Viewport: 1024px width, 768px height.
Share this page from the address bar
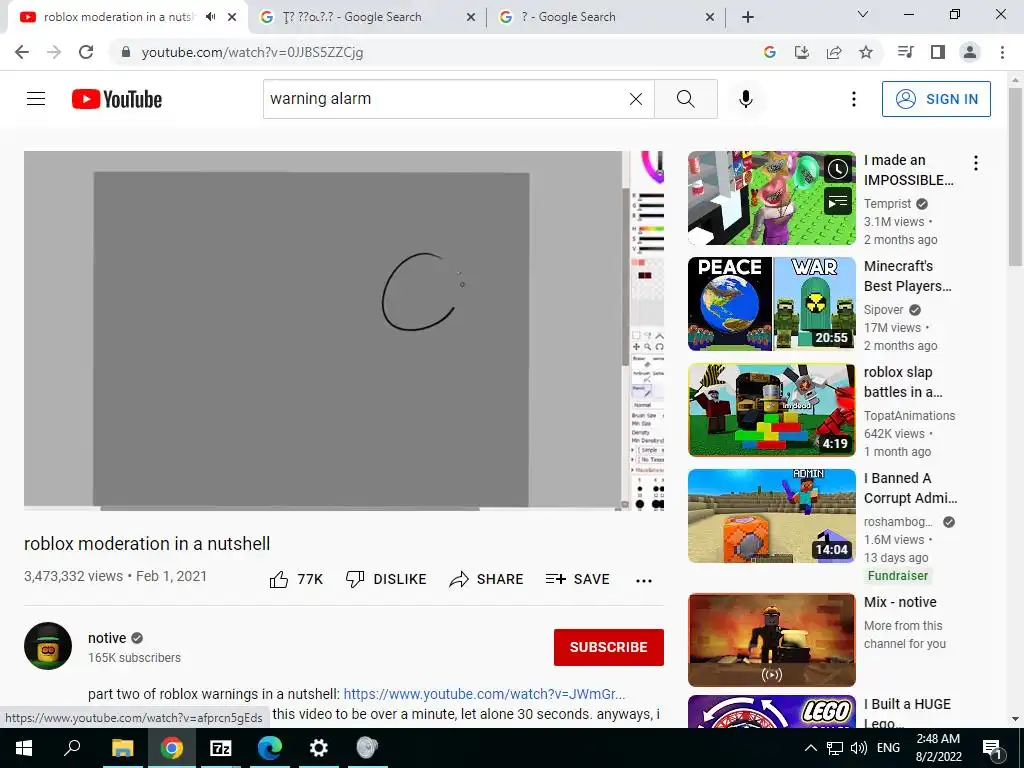pyautogui.click(x=834, y=52)
